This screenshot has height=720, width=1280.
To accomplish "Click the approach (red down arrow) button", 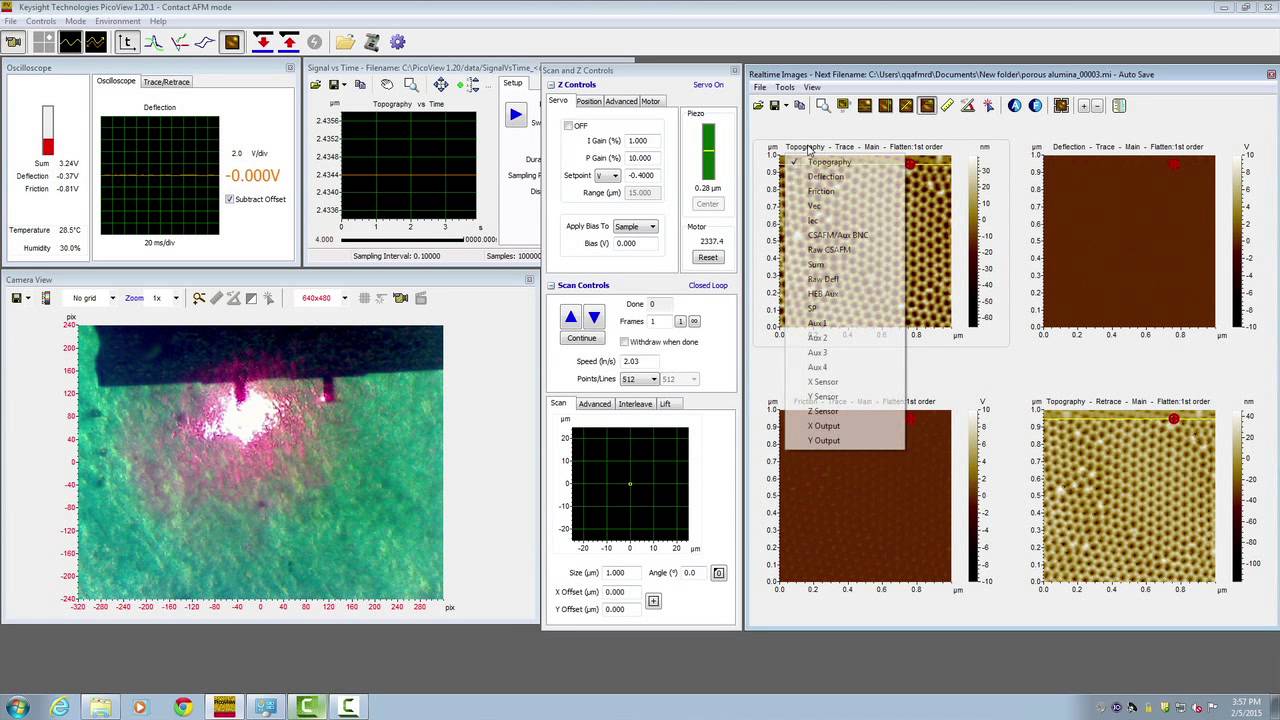I will 263,42.
